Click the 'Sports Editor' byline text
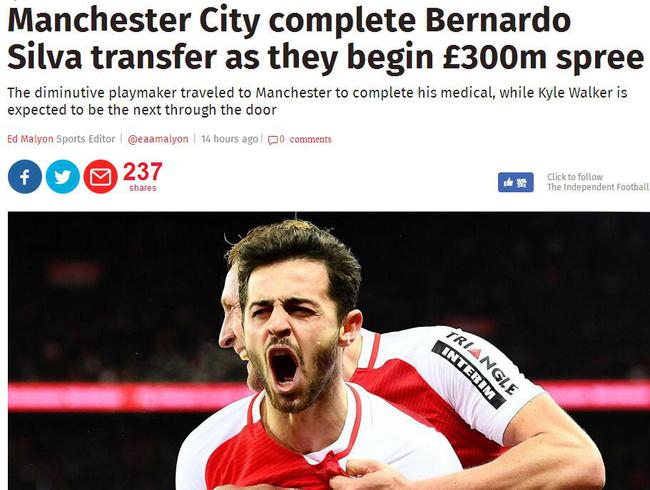 coord(85,139)
